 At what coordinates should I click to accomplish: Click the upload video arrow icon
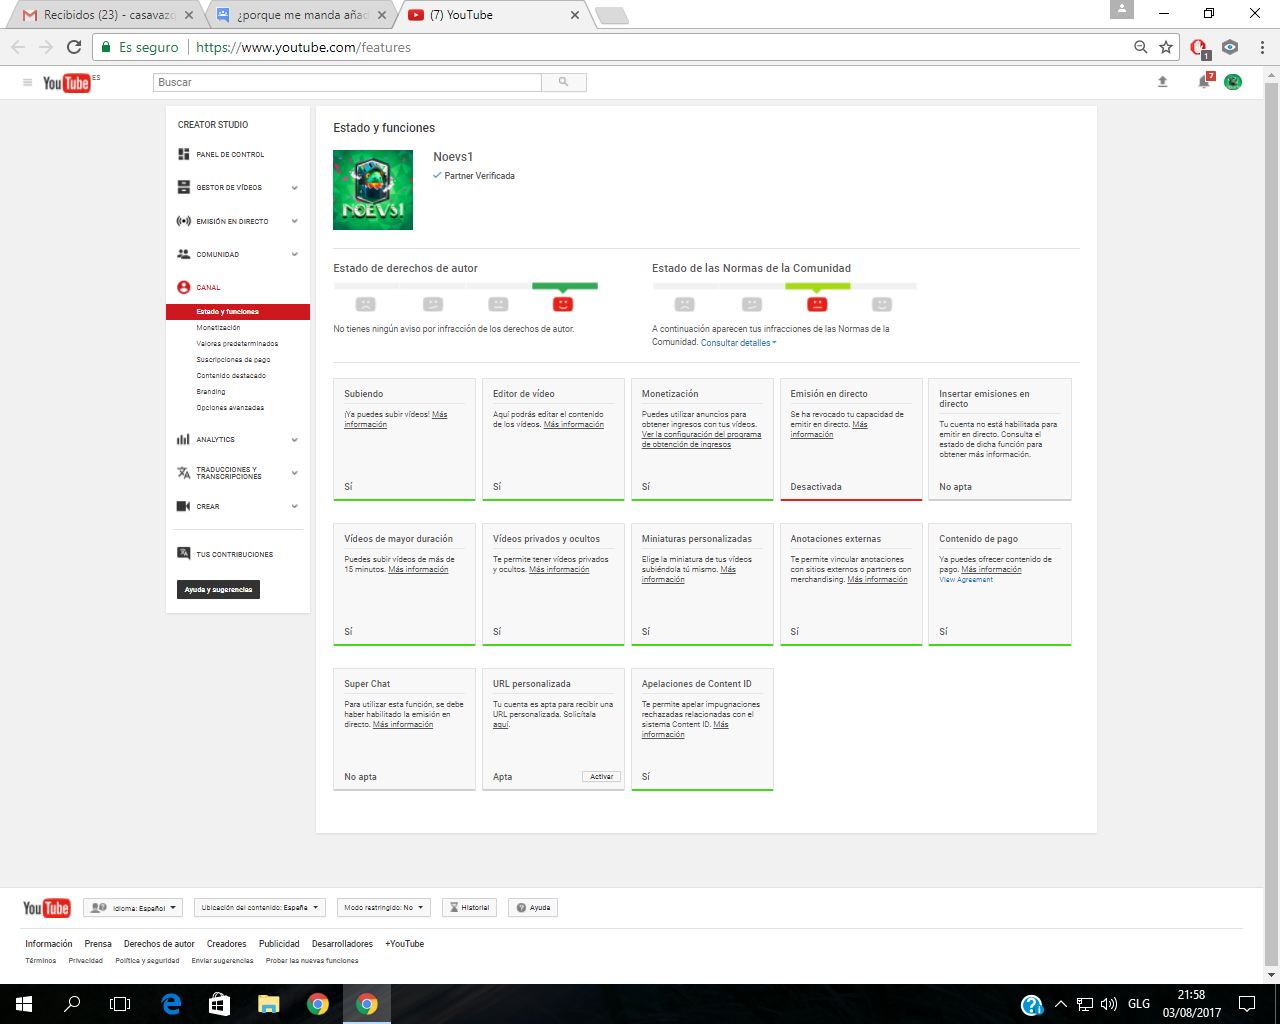point(1162,82)
